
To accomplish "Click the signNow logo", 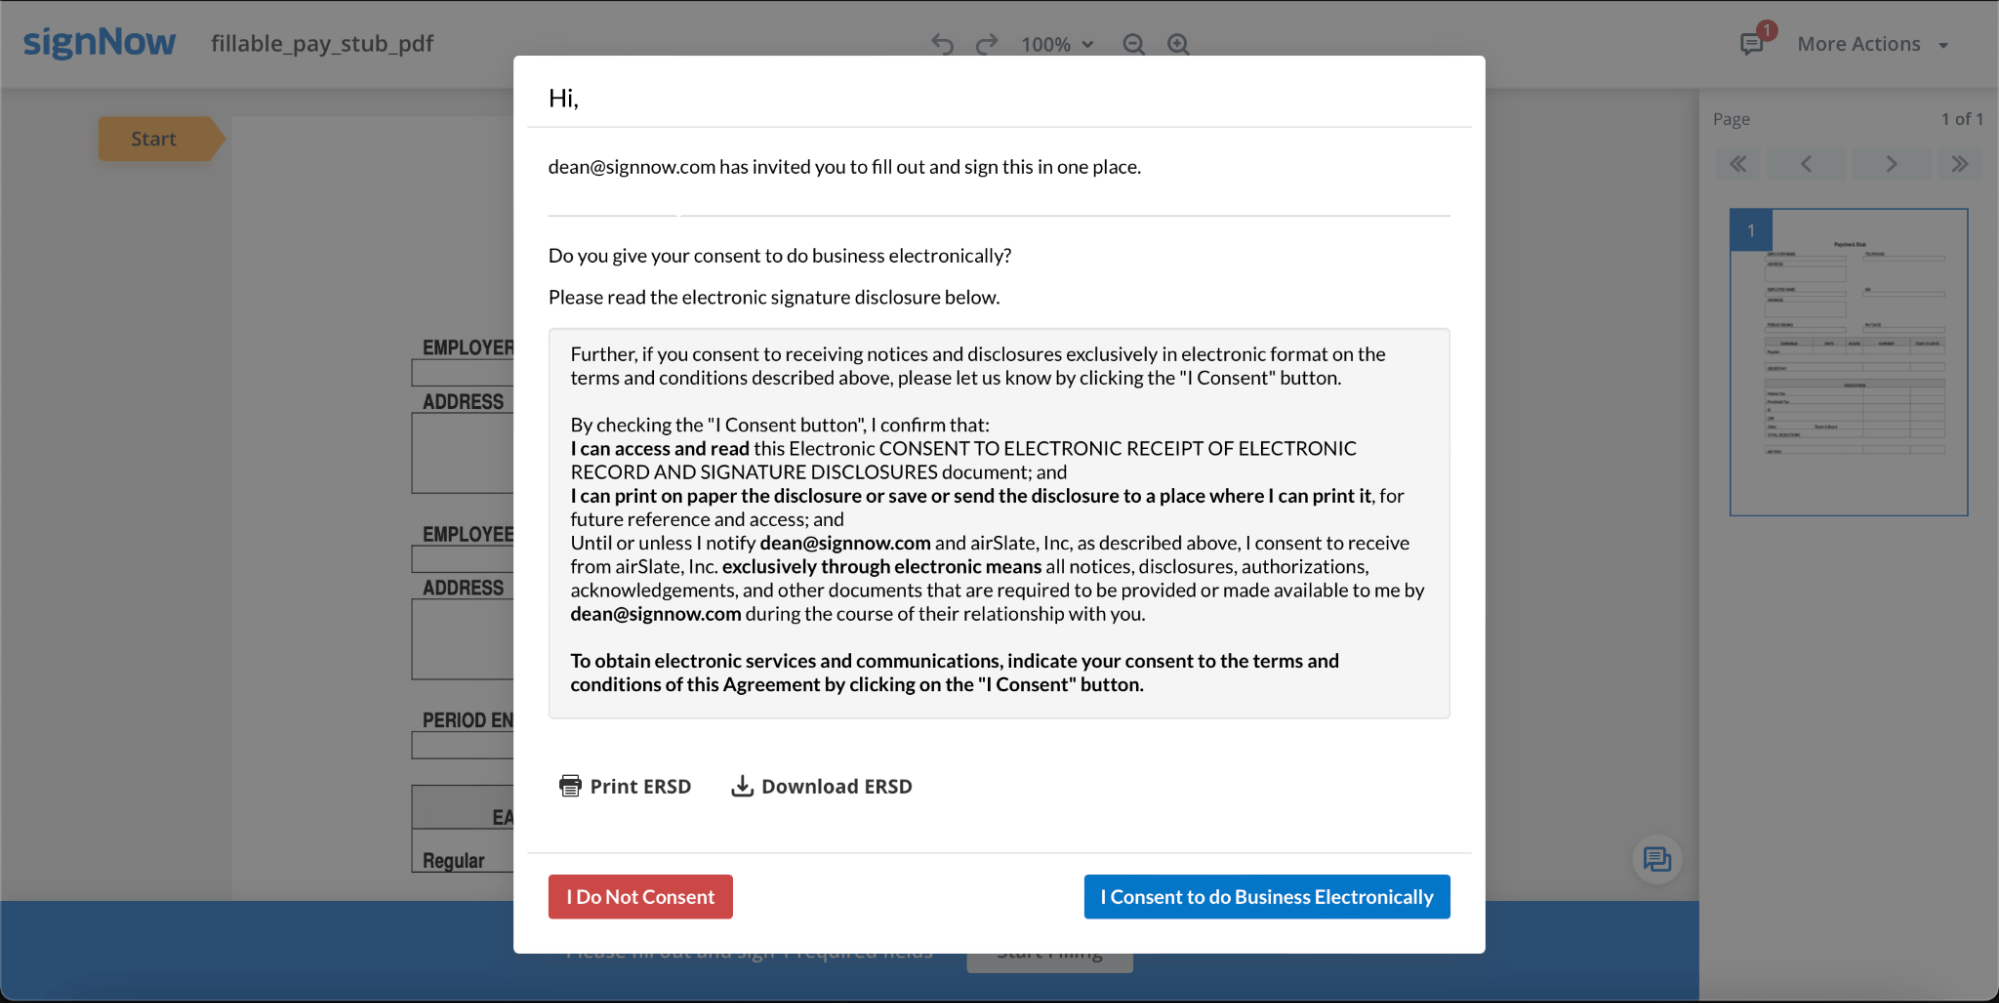I will coord(99,42).
